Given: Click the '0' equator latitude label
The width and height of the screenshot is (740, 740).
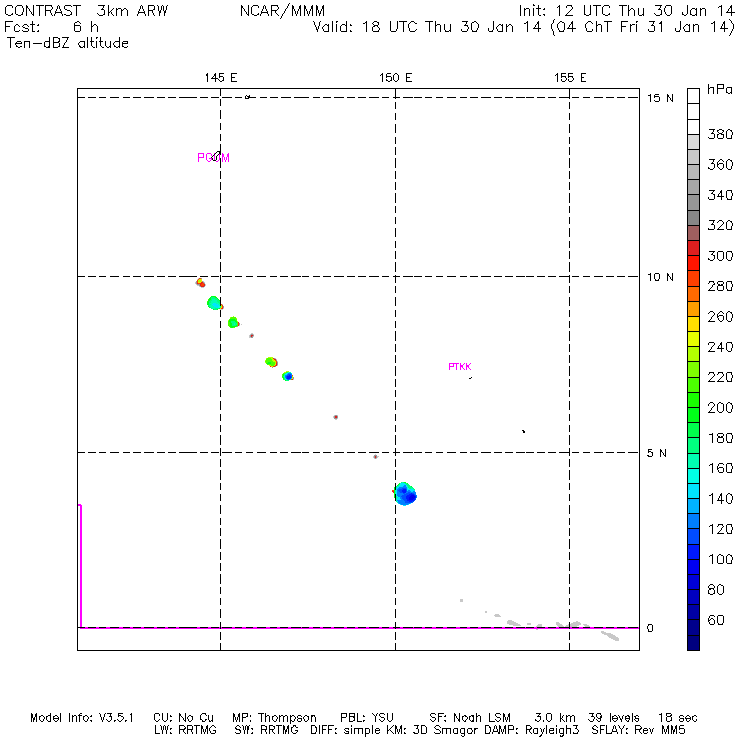Looking at the screenshot, I should click(650, 628).
